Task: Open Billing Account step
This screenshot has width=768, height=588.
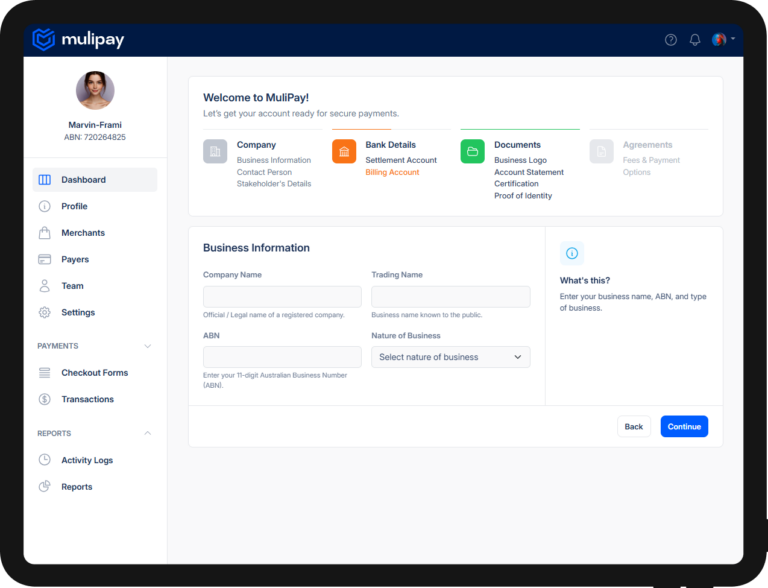Action: pos(392,172)
